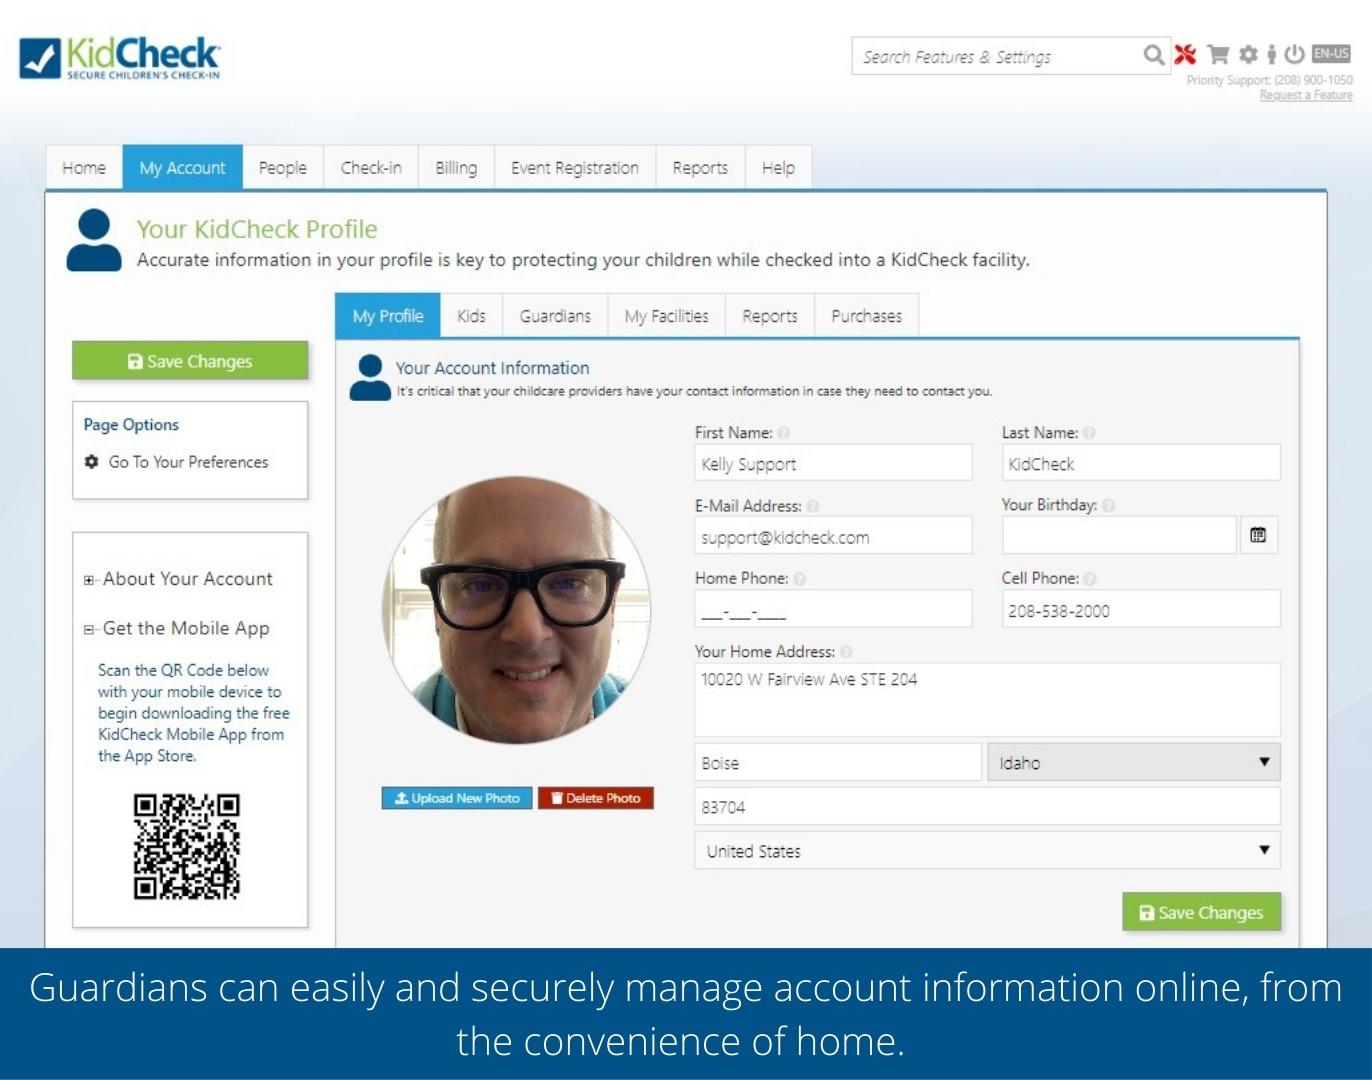
Task: Click Save Changes below address form
Action: tap(1201, 912)
